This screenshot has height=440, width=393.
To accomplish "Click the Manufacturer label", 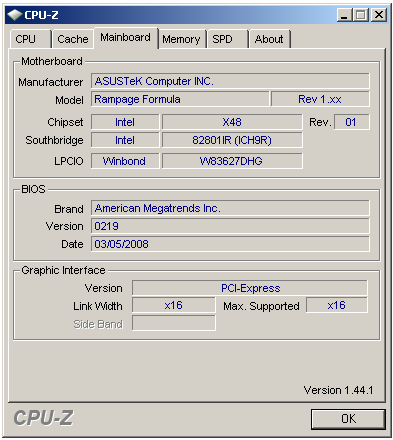I will click(51, 82).
